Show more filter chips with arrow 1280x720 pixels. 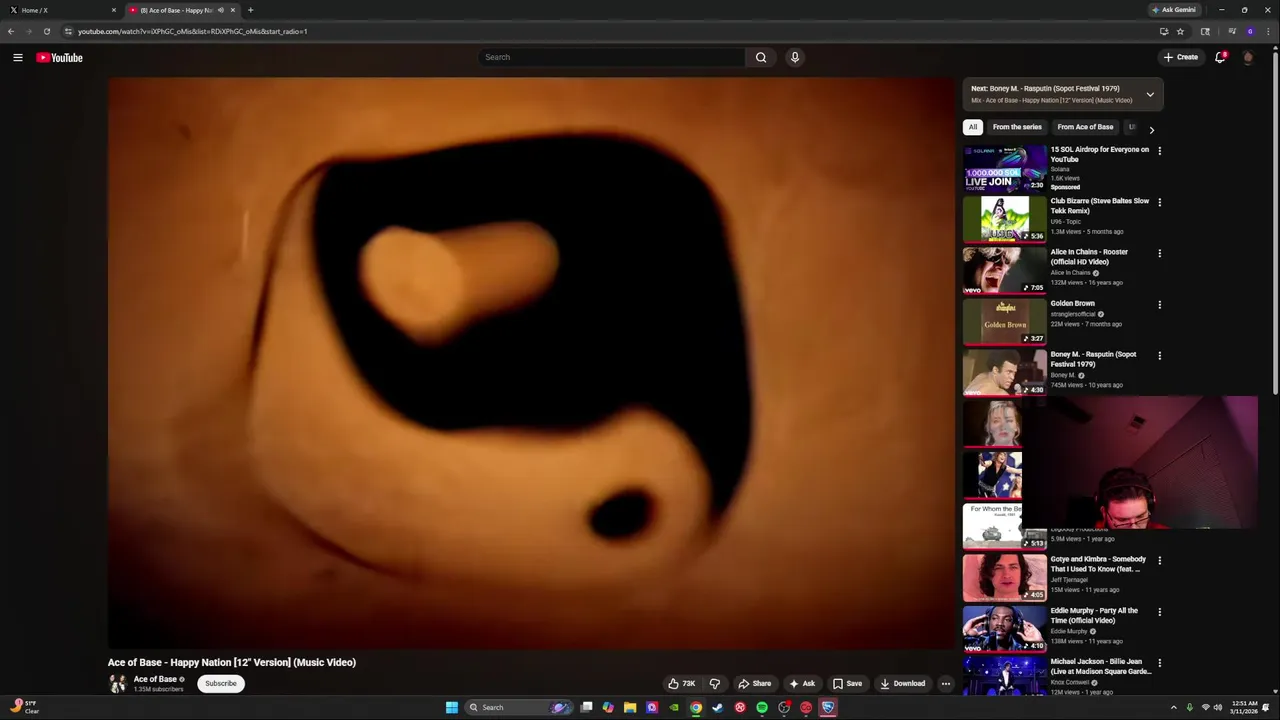click(1151, 130)
